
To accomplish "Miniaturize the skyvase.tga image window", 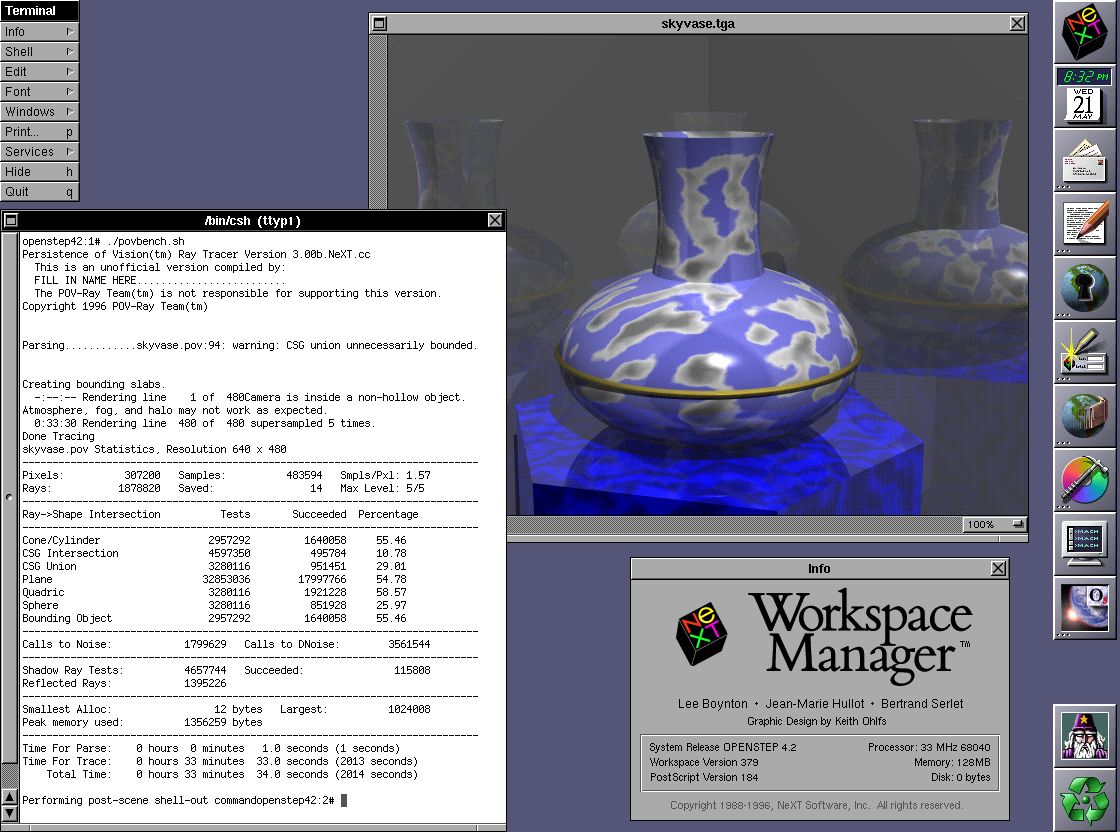I will click(x=378, y=23).
